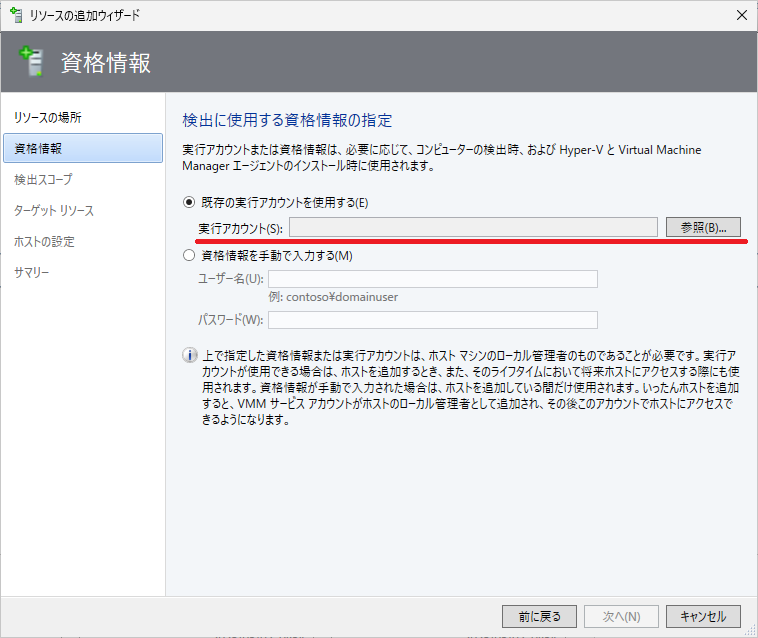
Task: Focus the ユーザー名(U) text field
Action: (433, 279)
